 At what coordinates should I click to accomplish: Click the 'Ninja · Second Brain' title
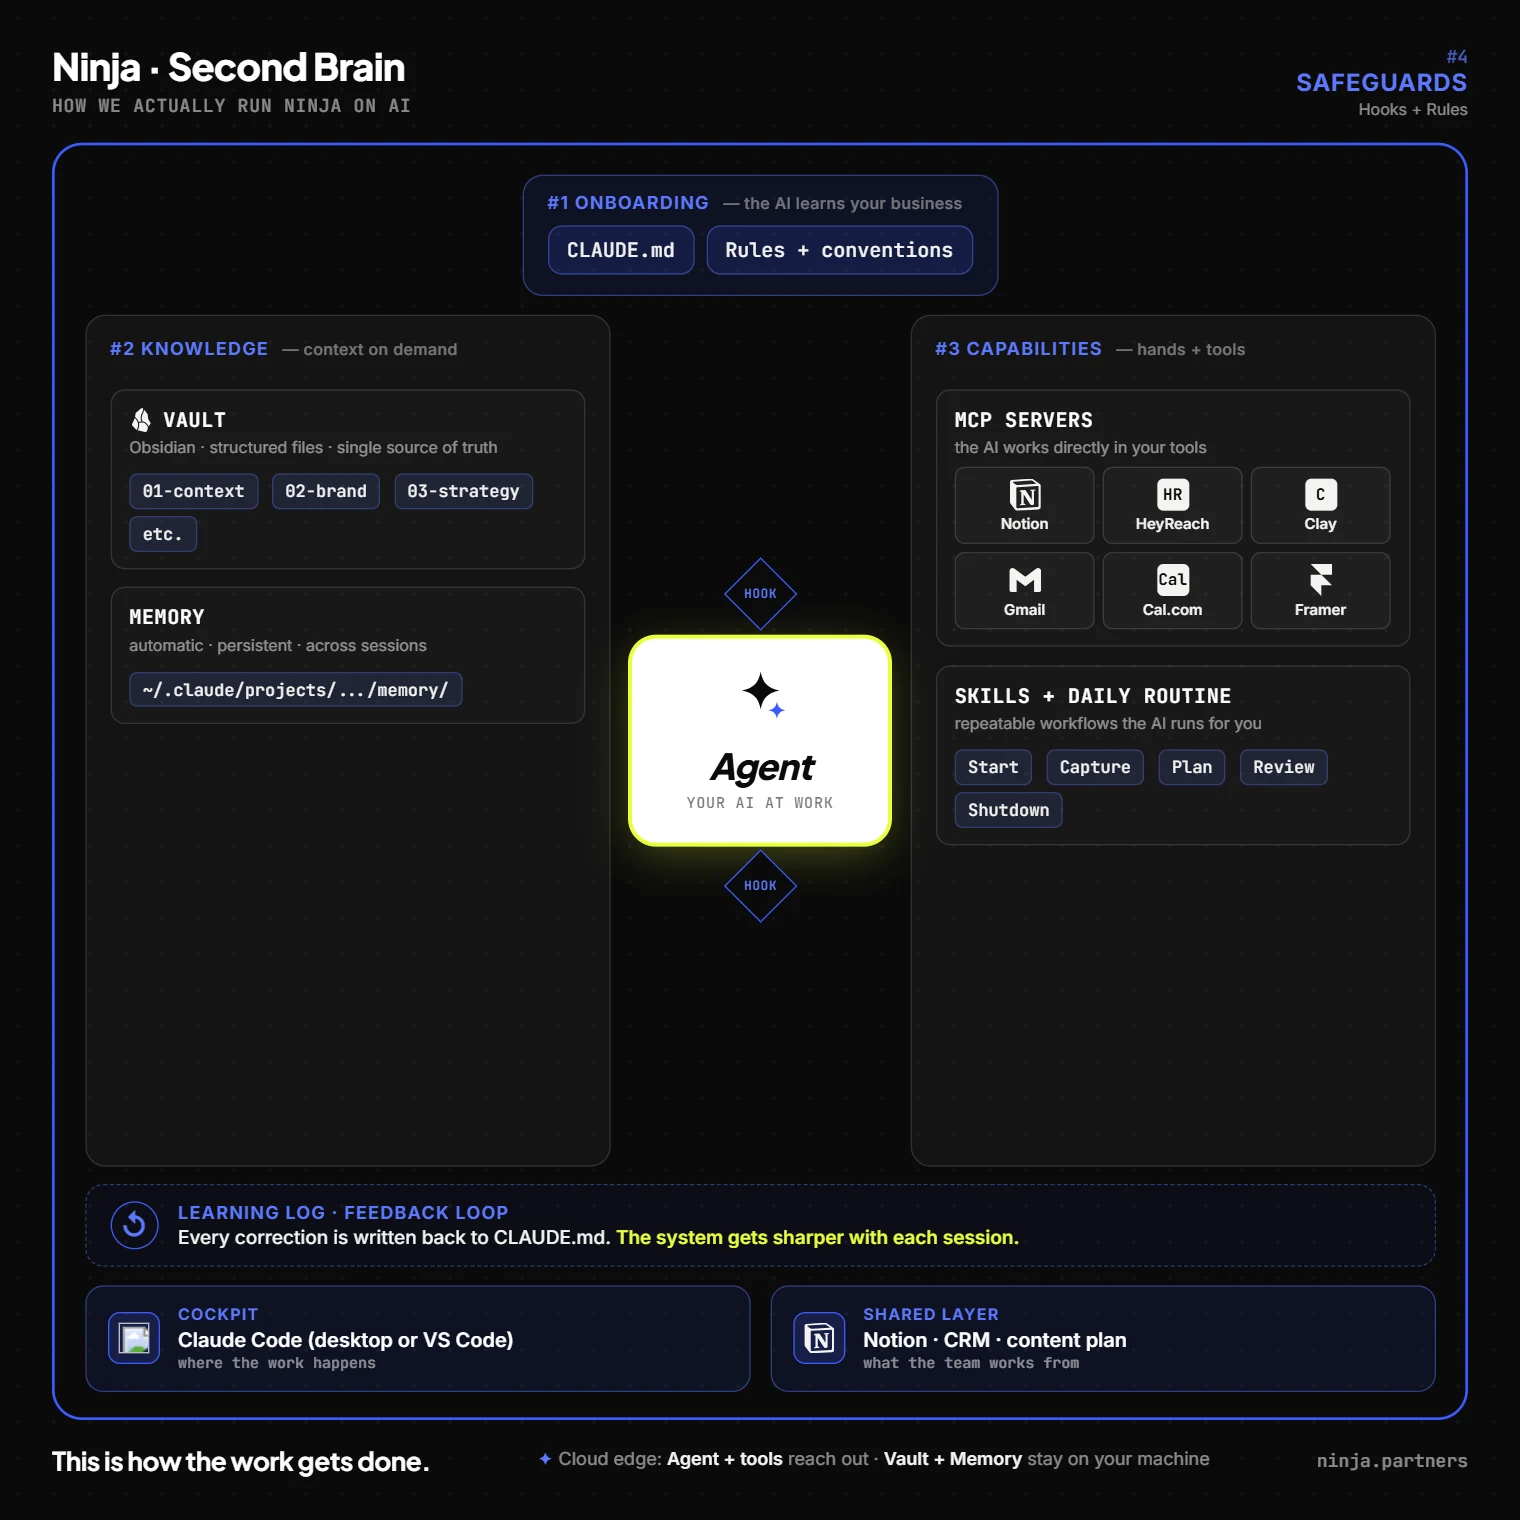point(228,68)
